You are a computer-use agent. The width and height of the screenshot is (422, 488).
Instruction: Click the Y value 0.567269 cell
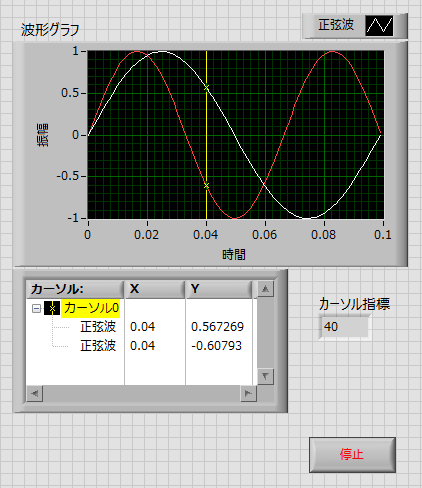click(217, 327)
